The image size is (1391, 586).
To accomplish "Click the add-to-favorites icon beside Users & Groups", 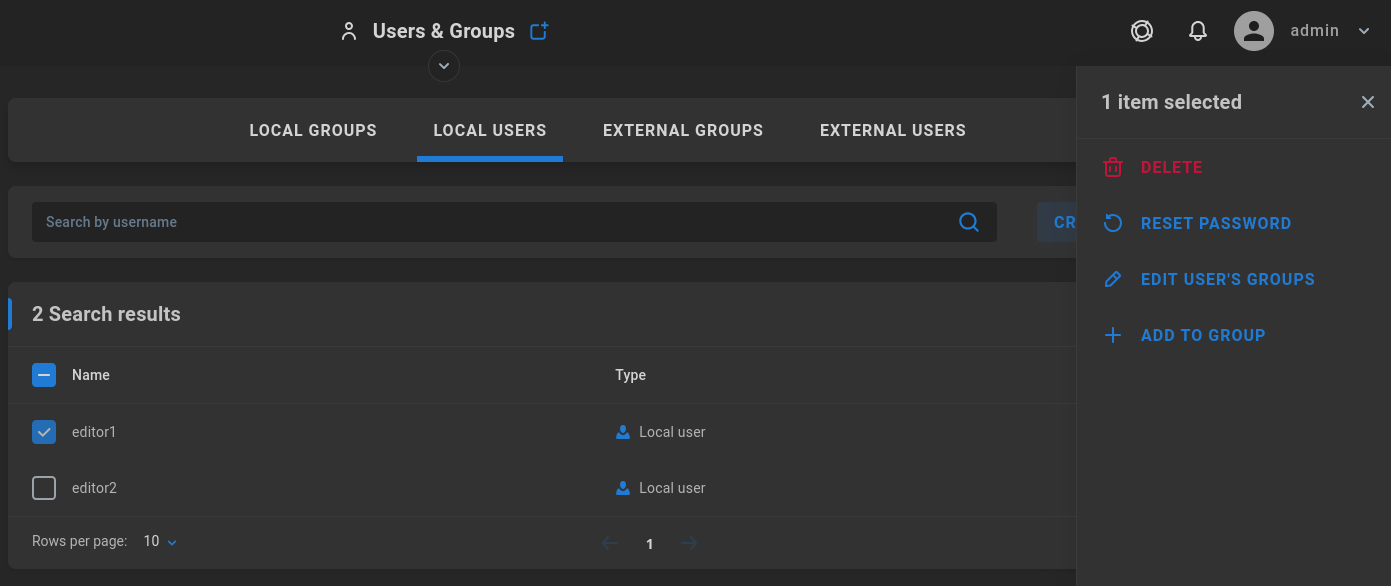I will click(x=539, y=31).
